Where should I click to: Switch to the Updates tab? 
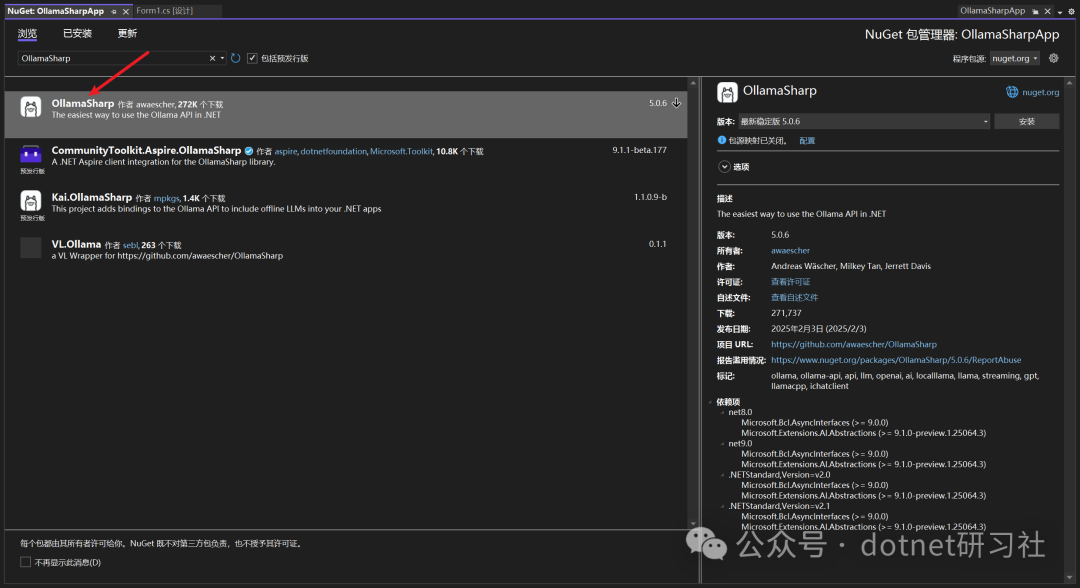[x=127, y=33]
